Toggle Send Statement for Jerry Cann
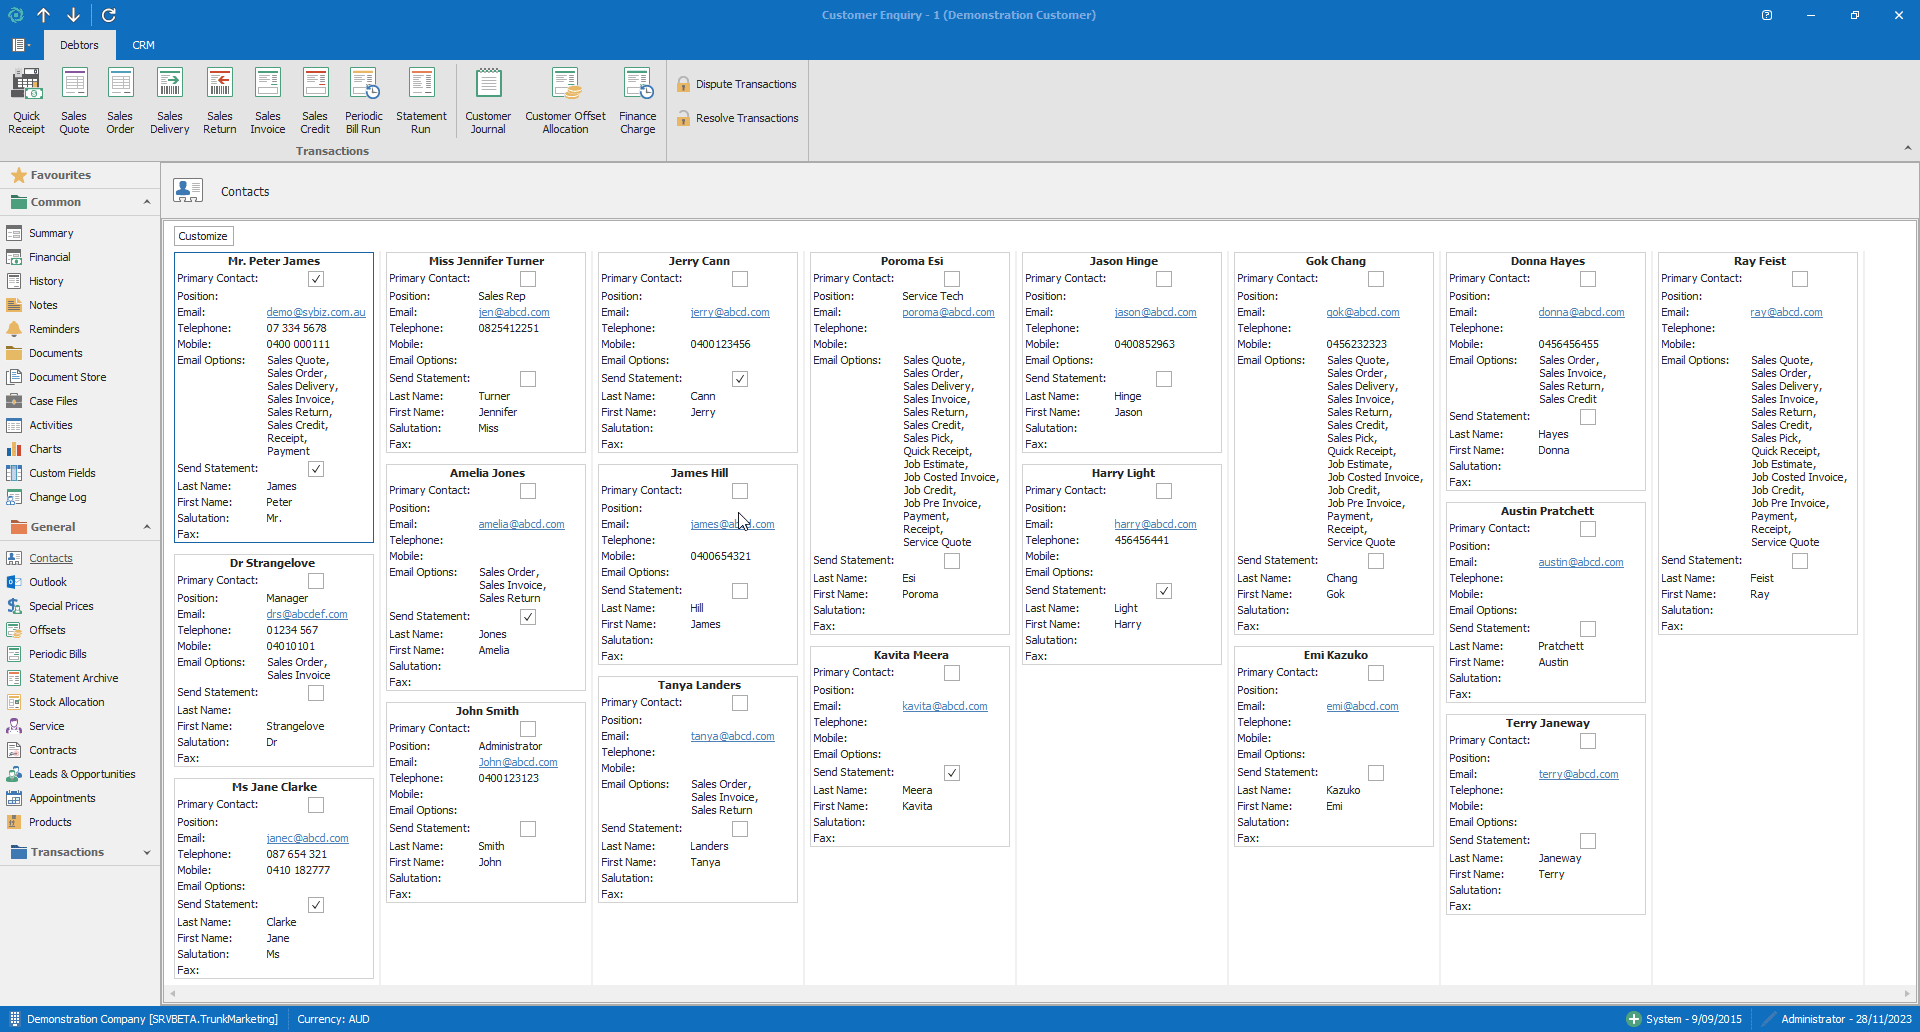The image size is (1920, 1032). 740,379
